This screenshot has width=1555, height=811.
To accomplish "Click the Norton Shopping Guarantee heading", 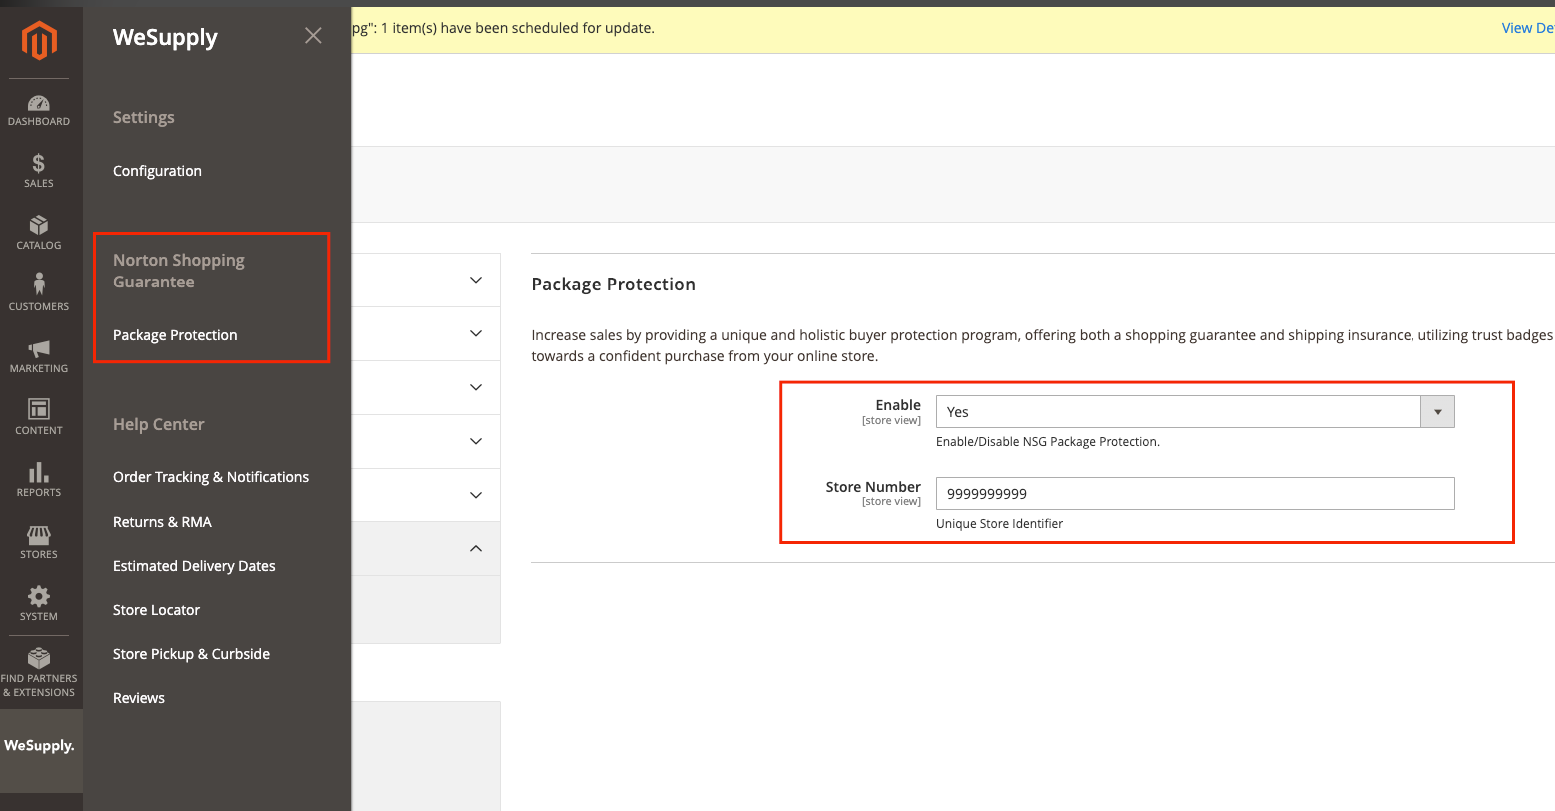I will click(x=179, y=271).
